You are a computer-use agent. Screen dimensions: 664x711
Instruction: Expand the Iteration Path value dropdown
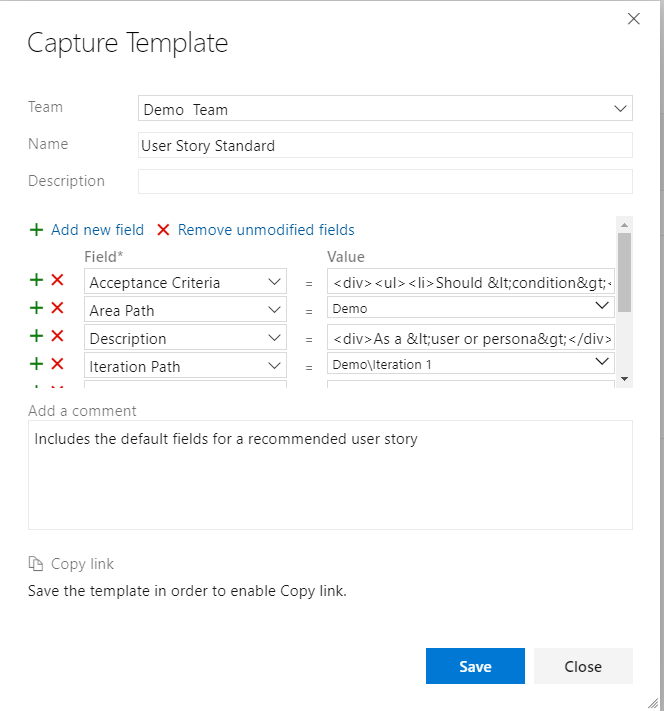(x=602, y=362)
